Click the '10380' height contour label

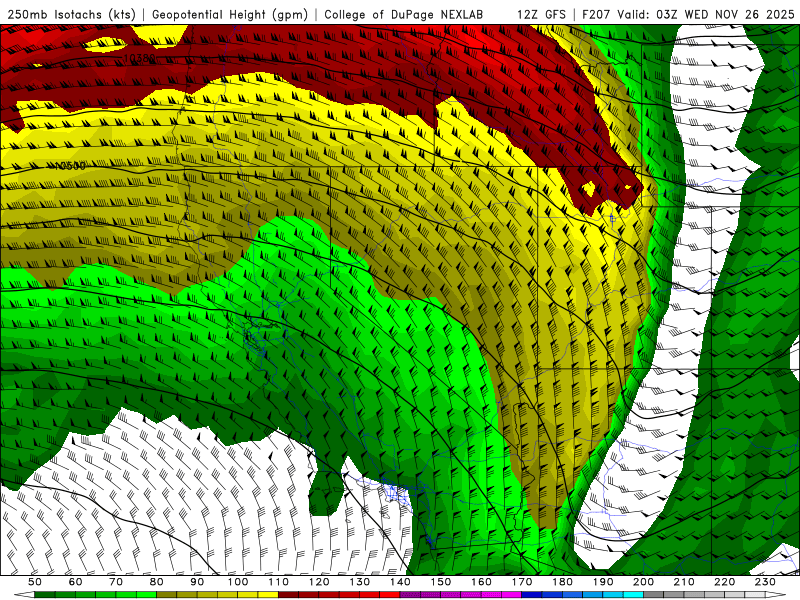(140, 58)
